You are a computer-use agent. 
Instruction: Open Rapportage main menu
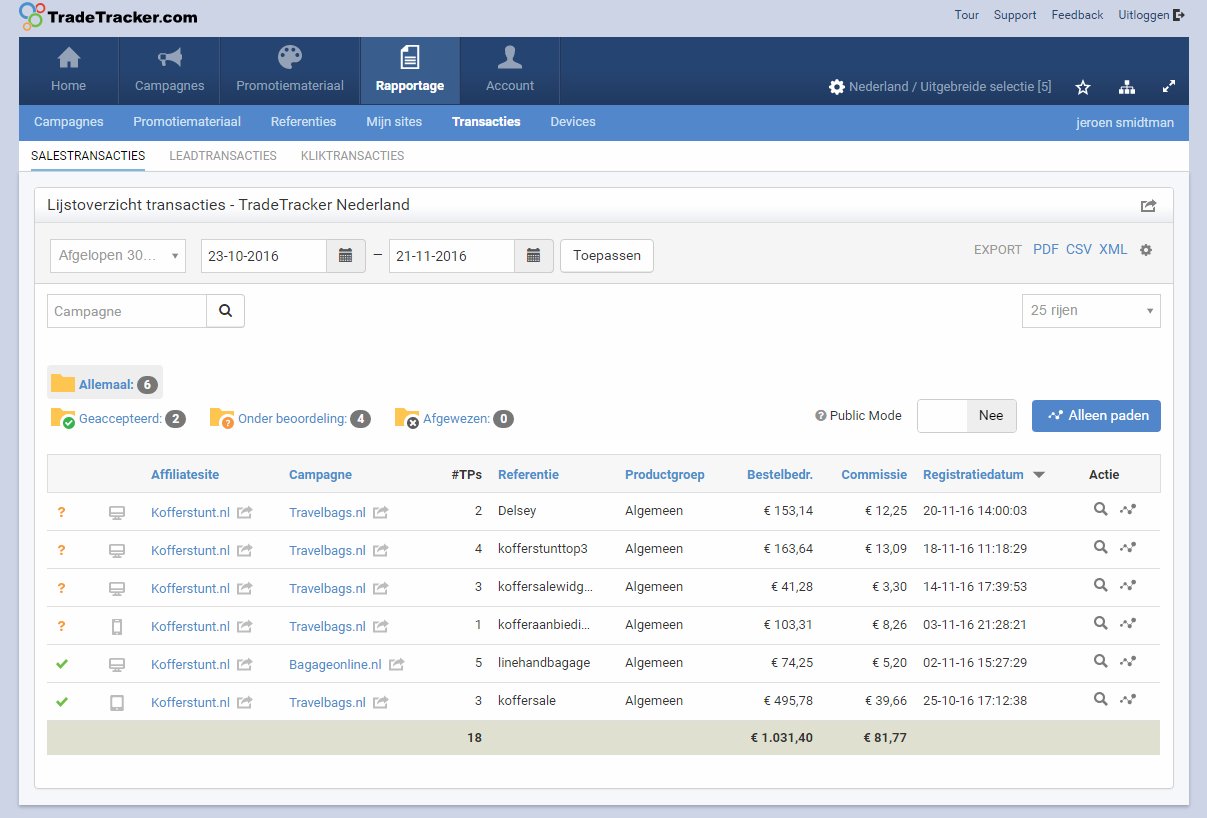410,70
